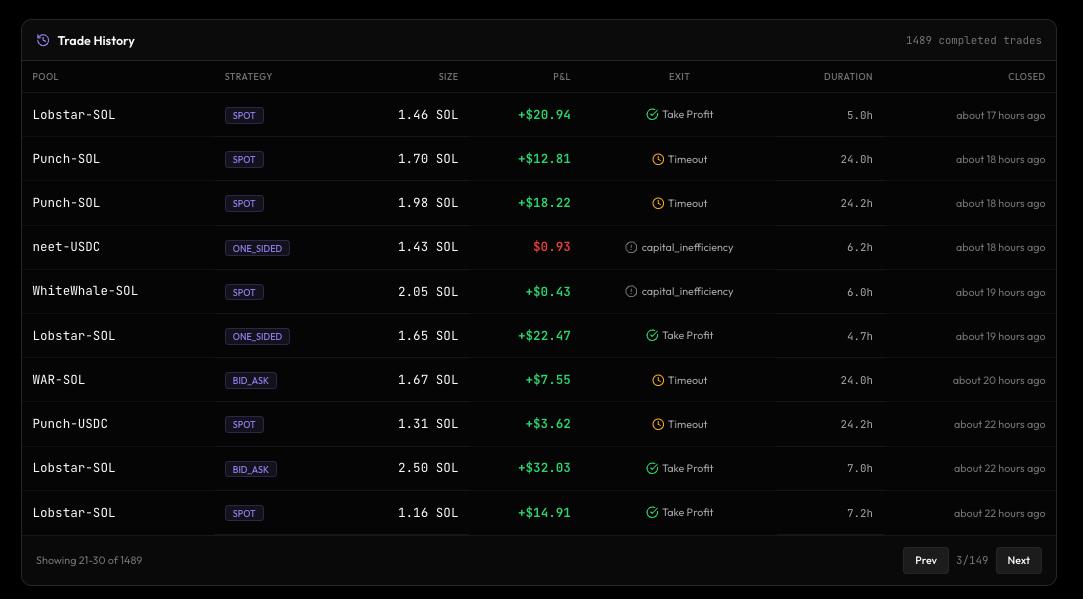The height and width of the screenshot is (599, 1083).
Task: Click the SPOT badge in the 1.16 SOL row
Action: tap(244, 513)
